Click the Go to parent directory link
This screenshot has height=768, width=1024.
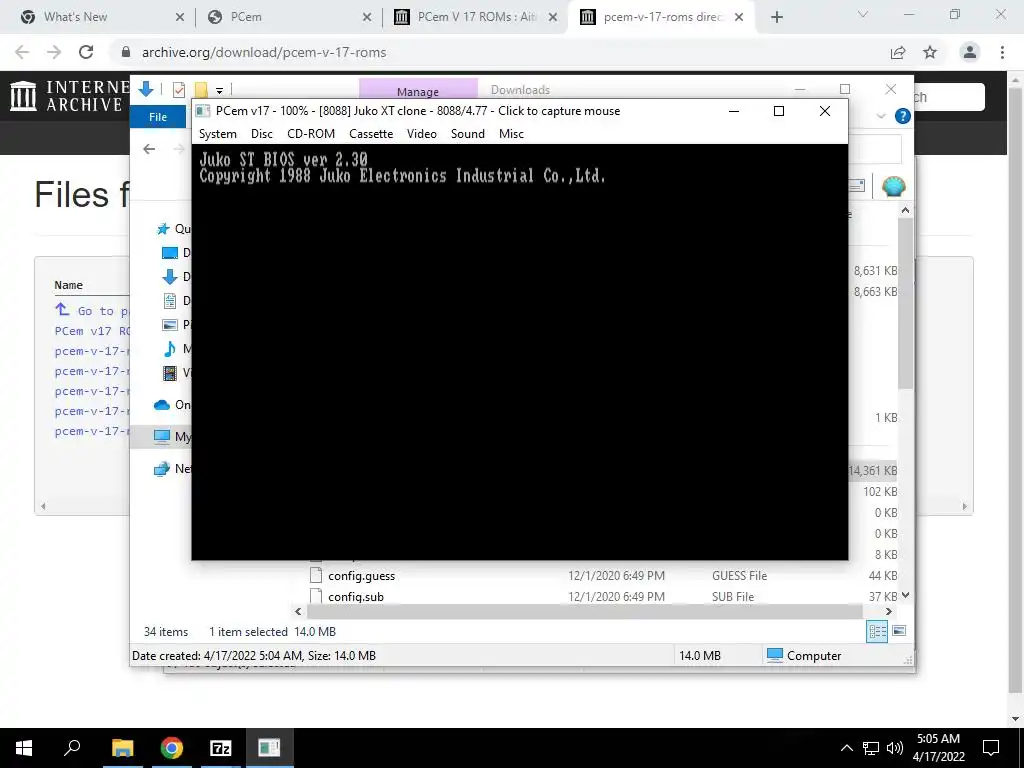pos(92,311)
